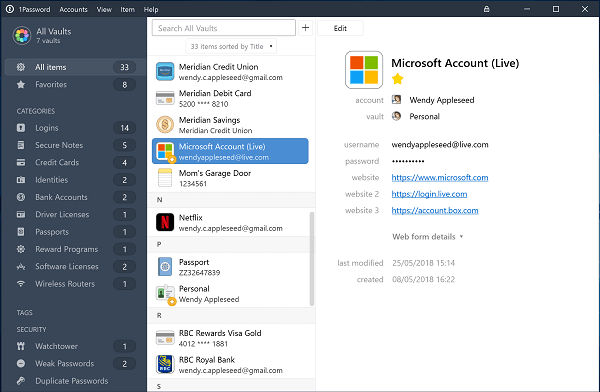Open the sort order dropdown for items

coord(231,46)
